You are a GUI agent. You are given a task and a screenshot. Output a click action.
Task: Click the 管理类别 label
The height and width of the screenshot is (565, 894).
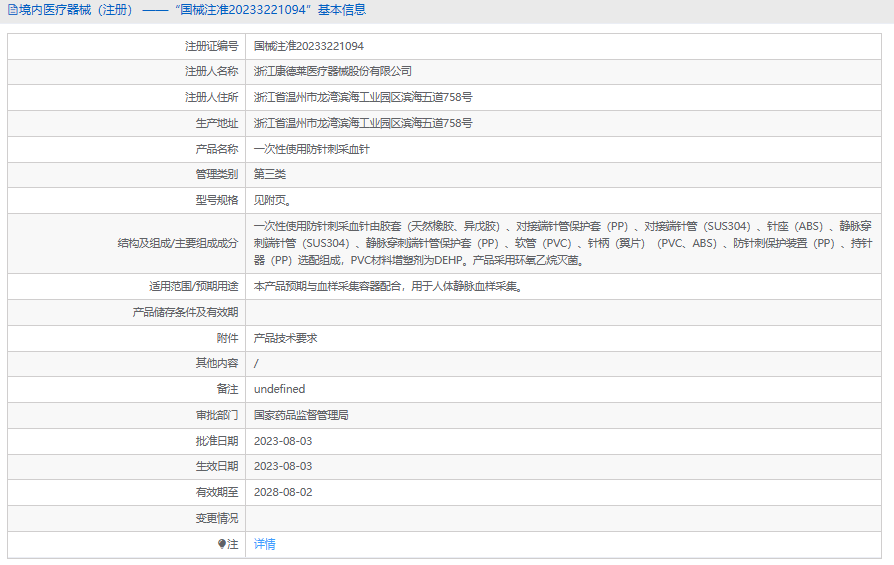(217, 174)
